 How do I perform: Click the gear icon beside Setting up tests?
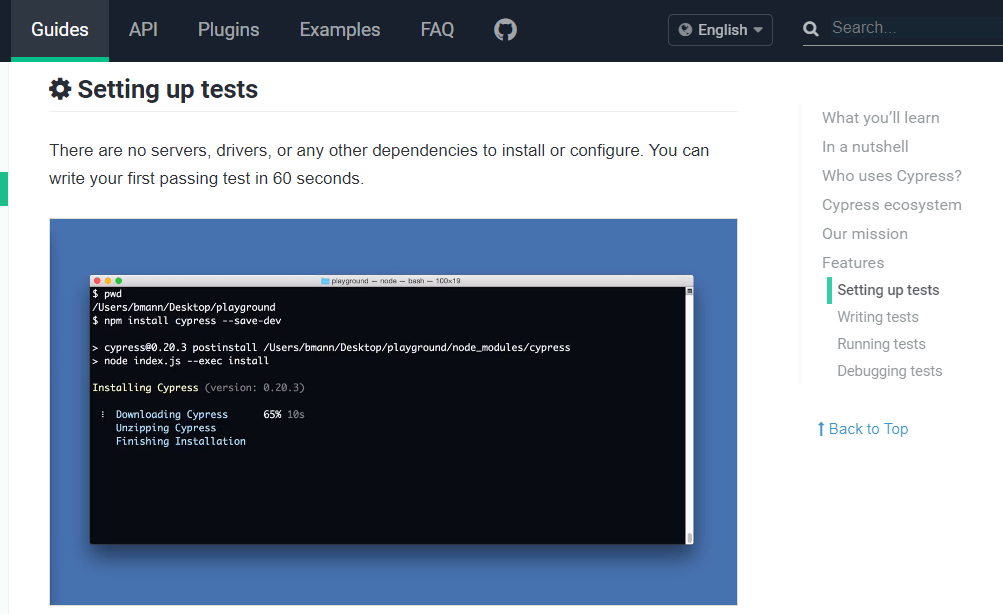pos(61,89)
